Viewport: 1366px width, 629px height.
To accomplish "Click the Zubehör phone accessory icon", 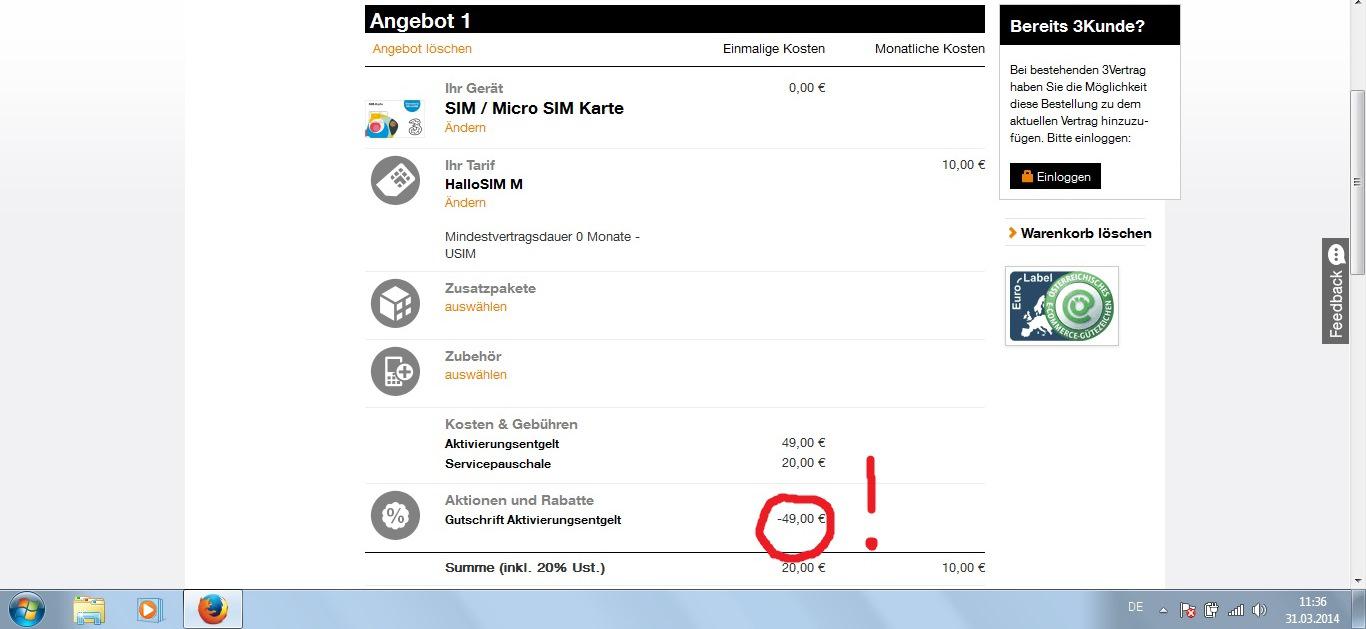I will tap(395, 371).
